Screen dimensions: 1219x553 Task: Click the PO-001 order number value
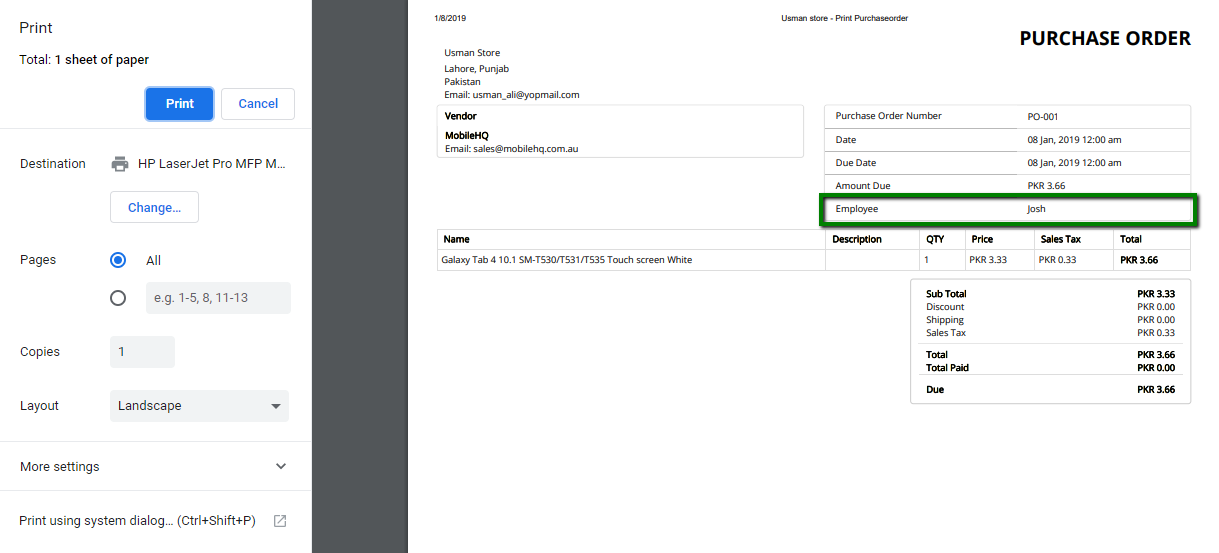pos(1043,117)
